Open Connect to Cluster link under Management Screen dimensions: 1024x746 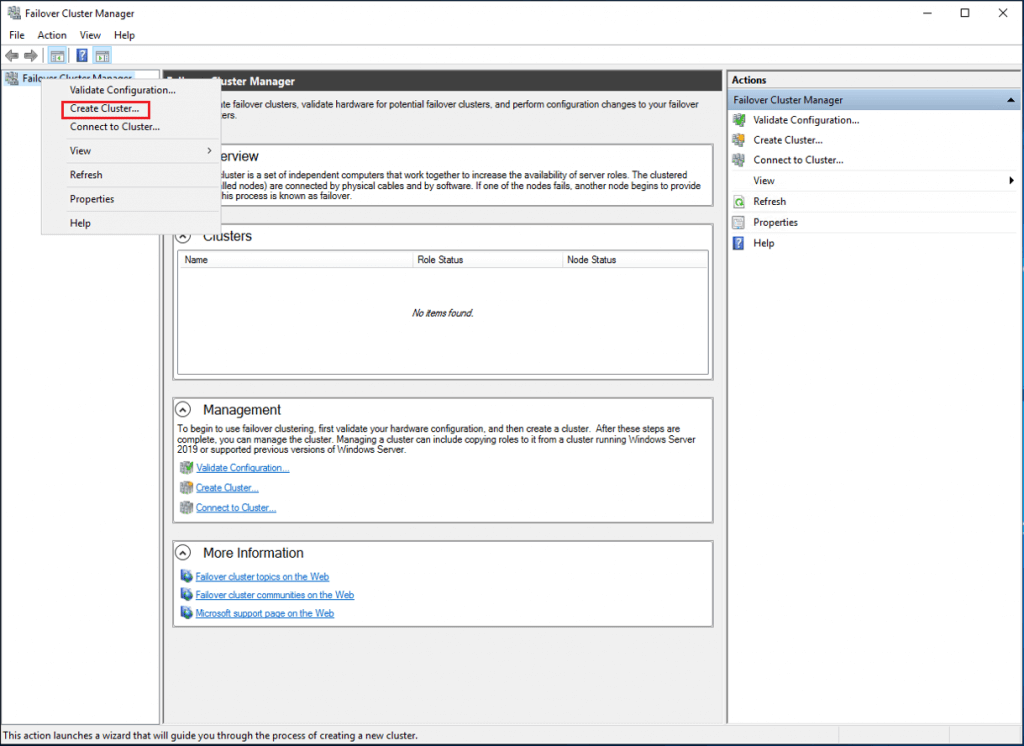pos(236,508)
